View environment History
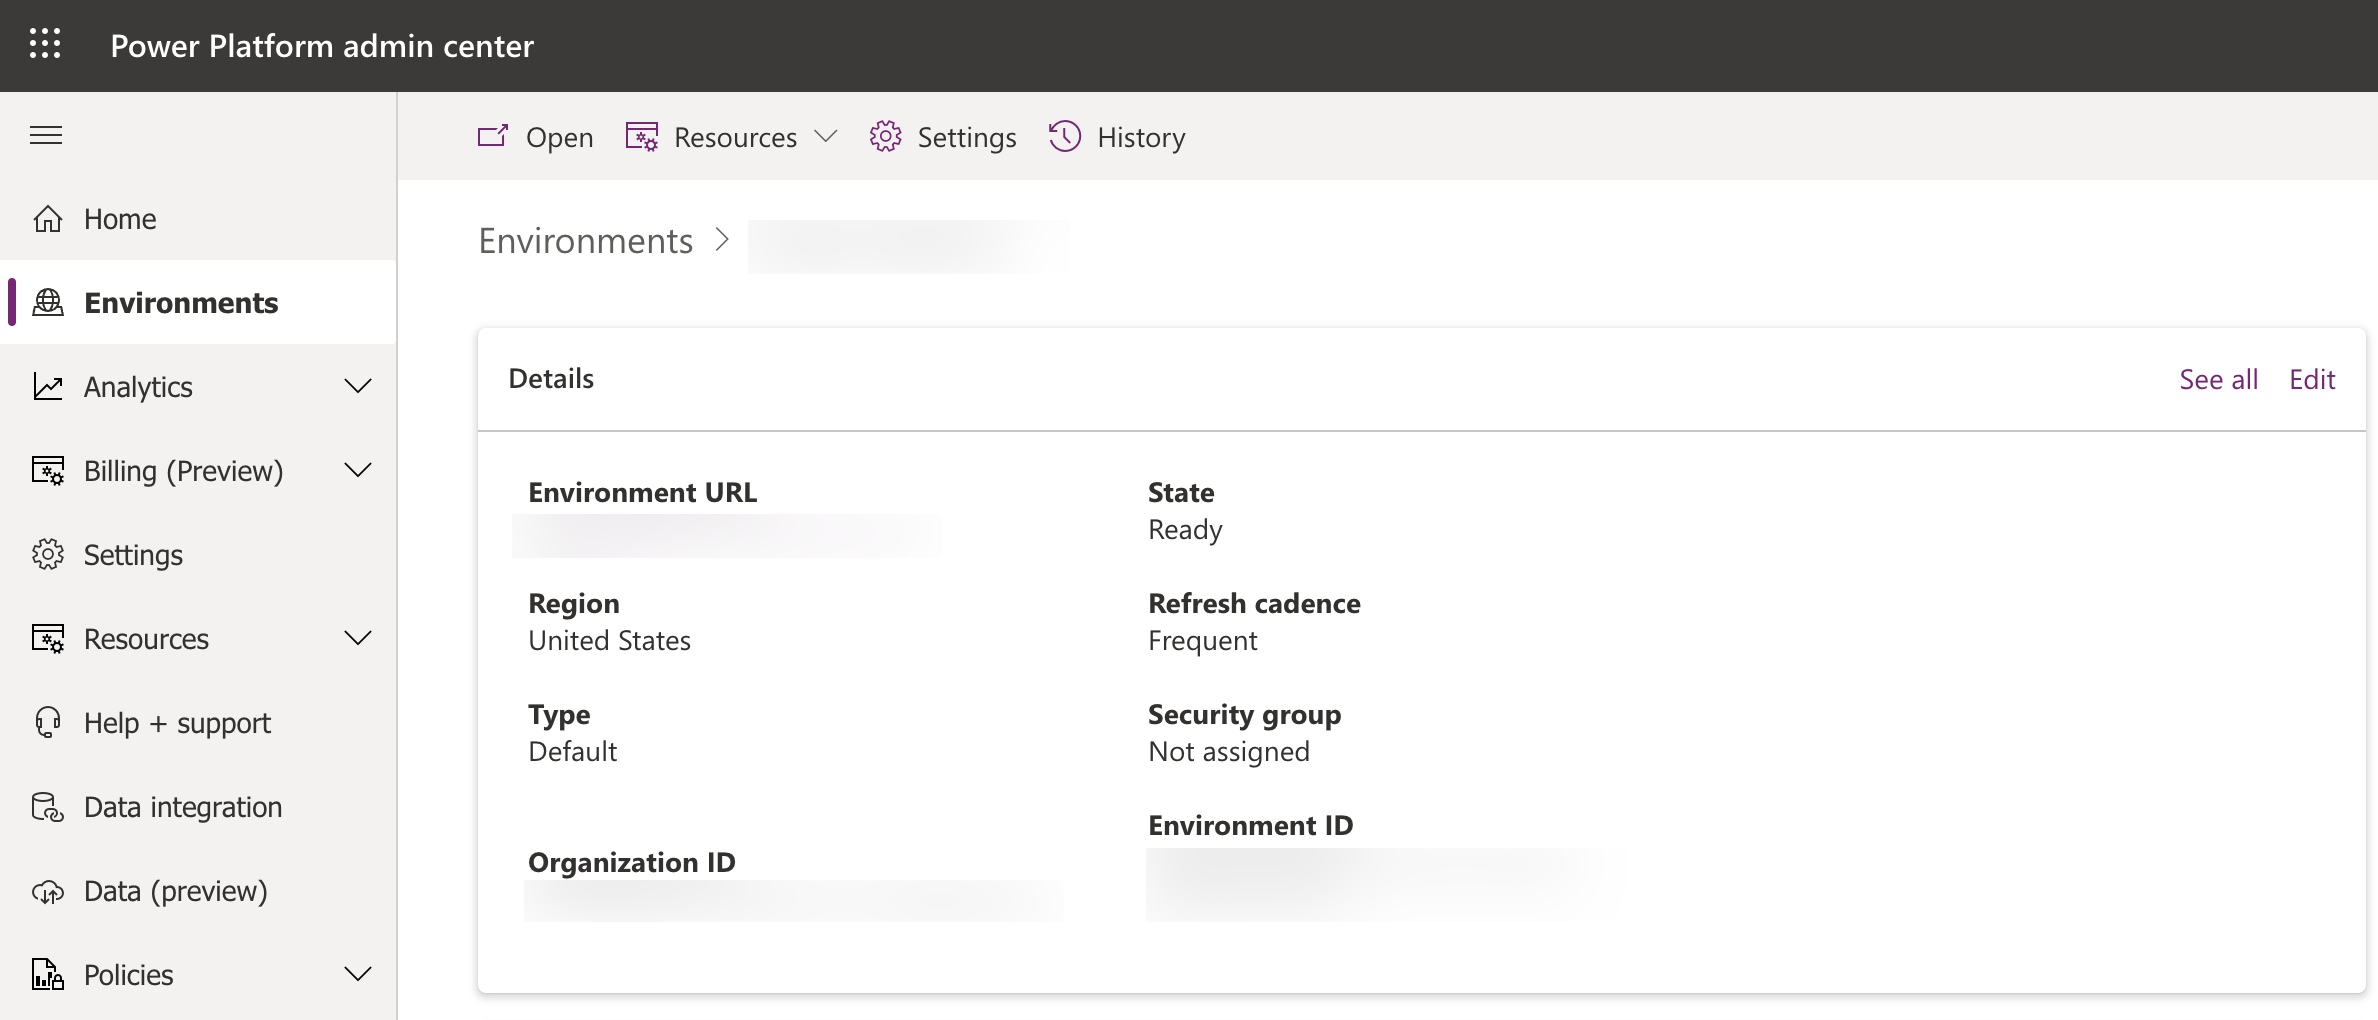Viewport: 2378px width, 1020px height. coord(1117,137)
